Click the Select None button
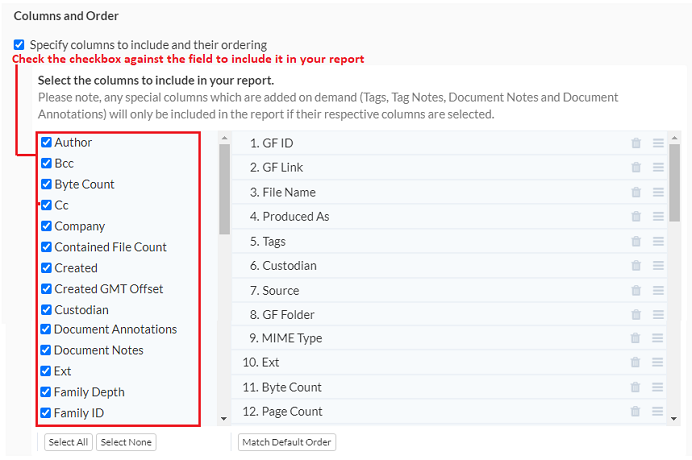The image size is (692, 460). [126, 442]
